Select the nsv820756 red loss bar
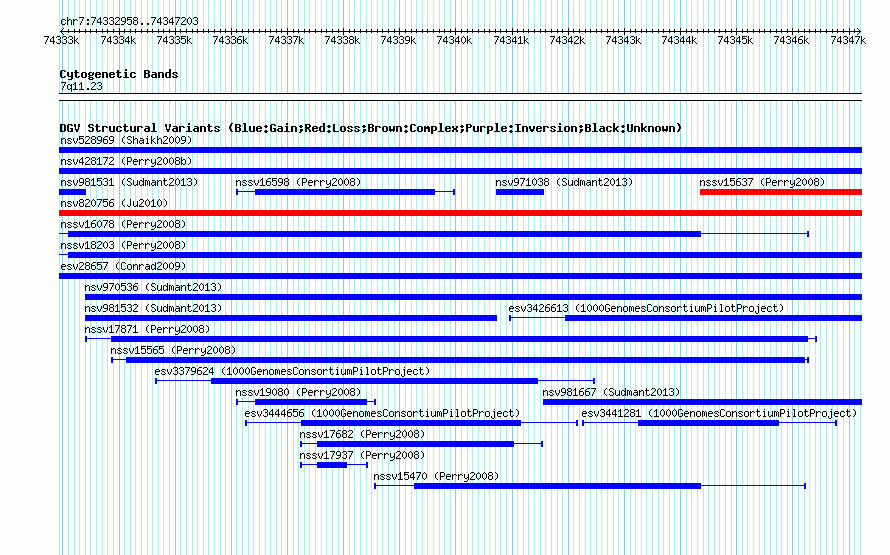Image resolution: width=890 pixels, height=555 pixels. pyautogui.click(x=460, y=213)
